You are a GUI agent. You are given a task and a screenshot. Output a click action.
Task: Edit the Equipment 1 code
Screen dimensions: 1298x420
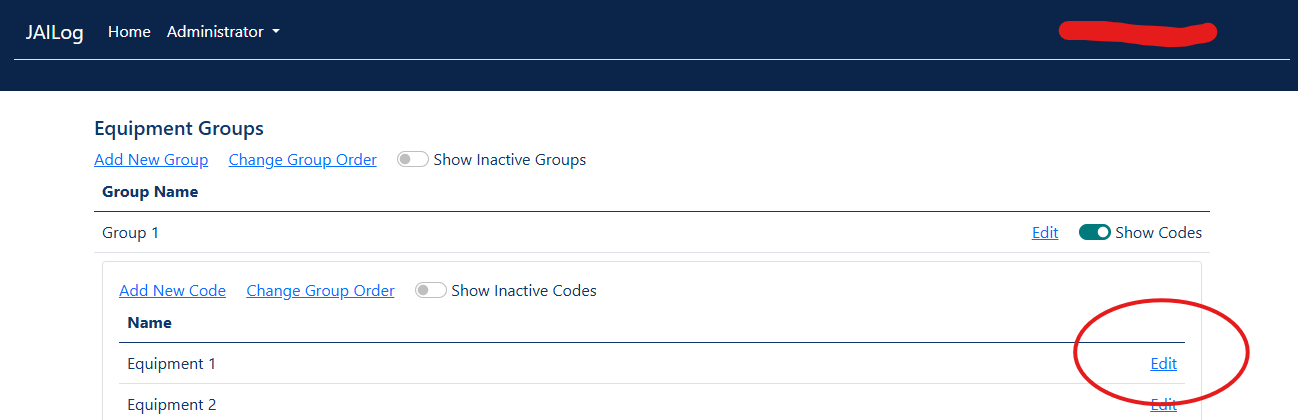click(x=1163, y=364)
